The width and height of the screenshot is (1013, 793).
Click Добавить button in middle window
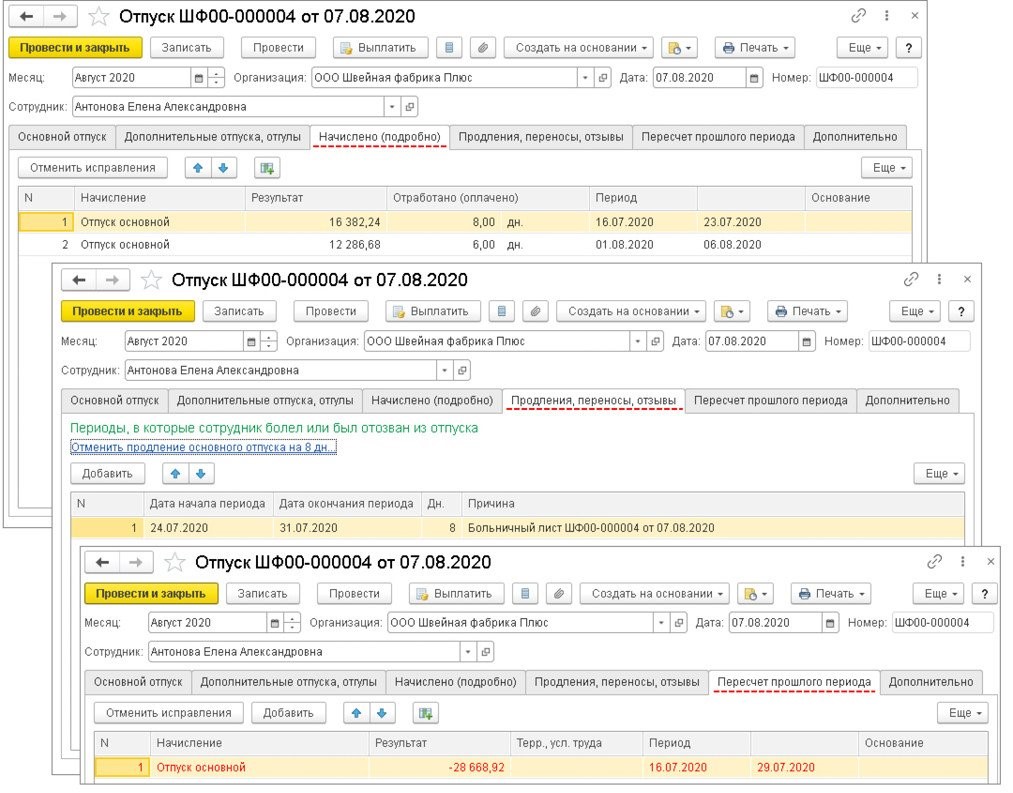pos(107,474)
